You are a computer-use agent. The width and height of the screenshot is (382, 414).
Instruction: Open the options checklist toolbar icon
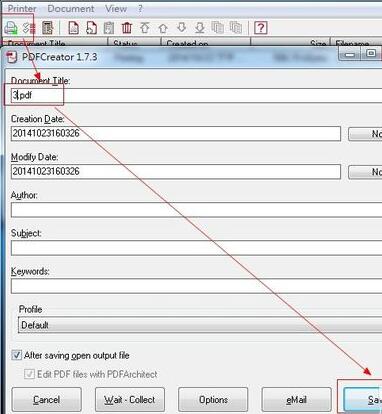pos(29,28)
